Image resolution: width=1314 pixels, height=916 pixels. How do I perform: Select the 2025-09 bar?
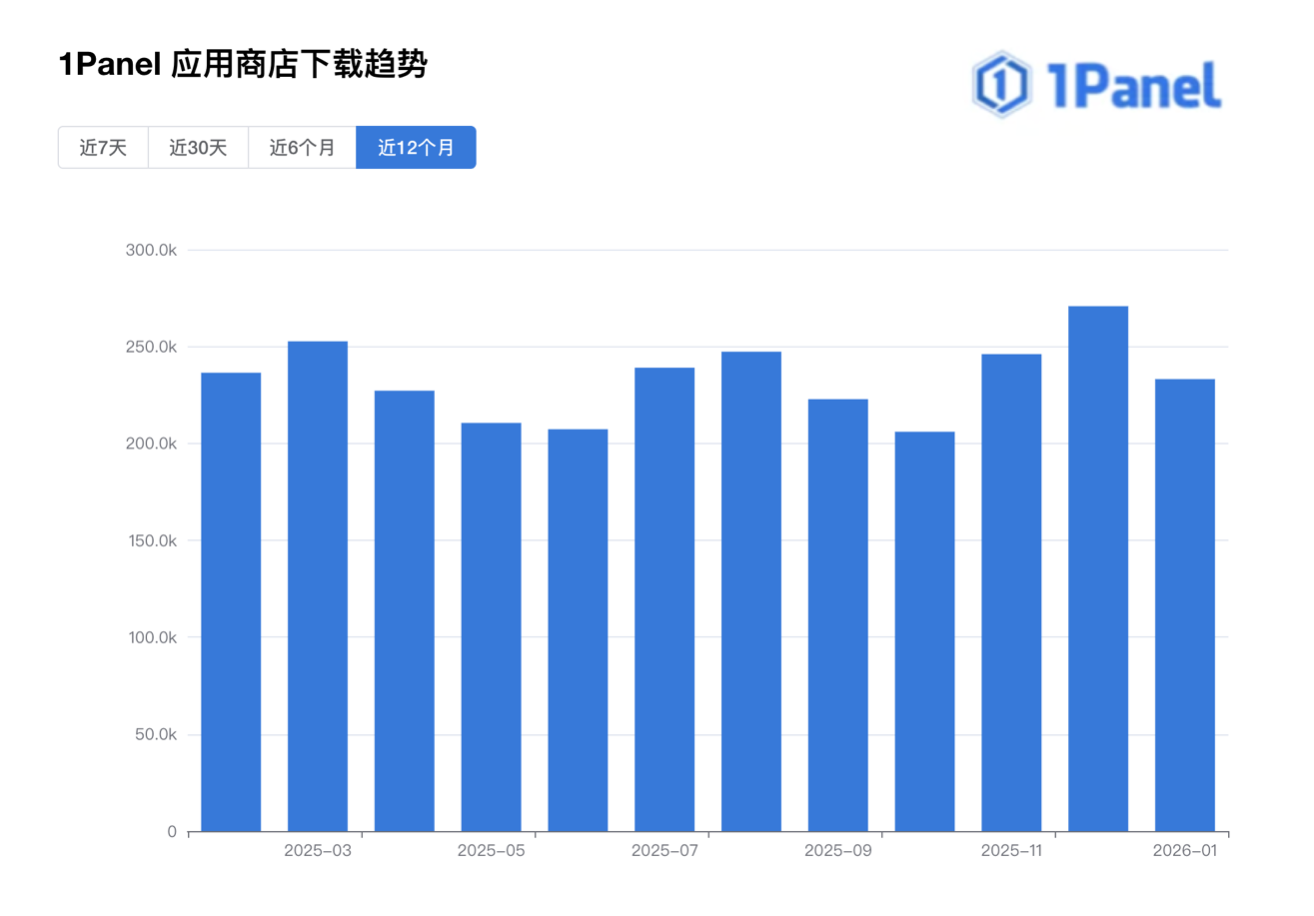point(838,615)
